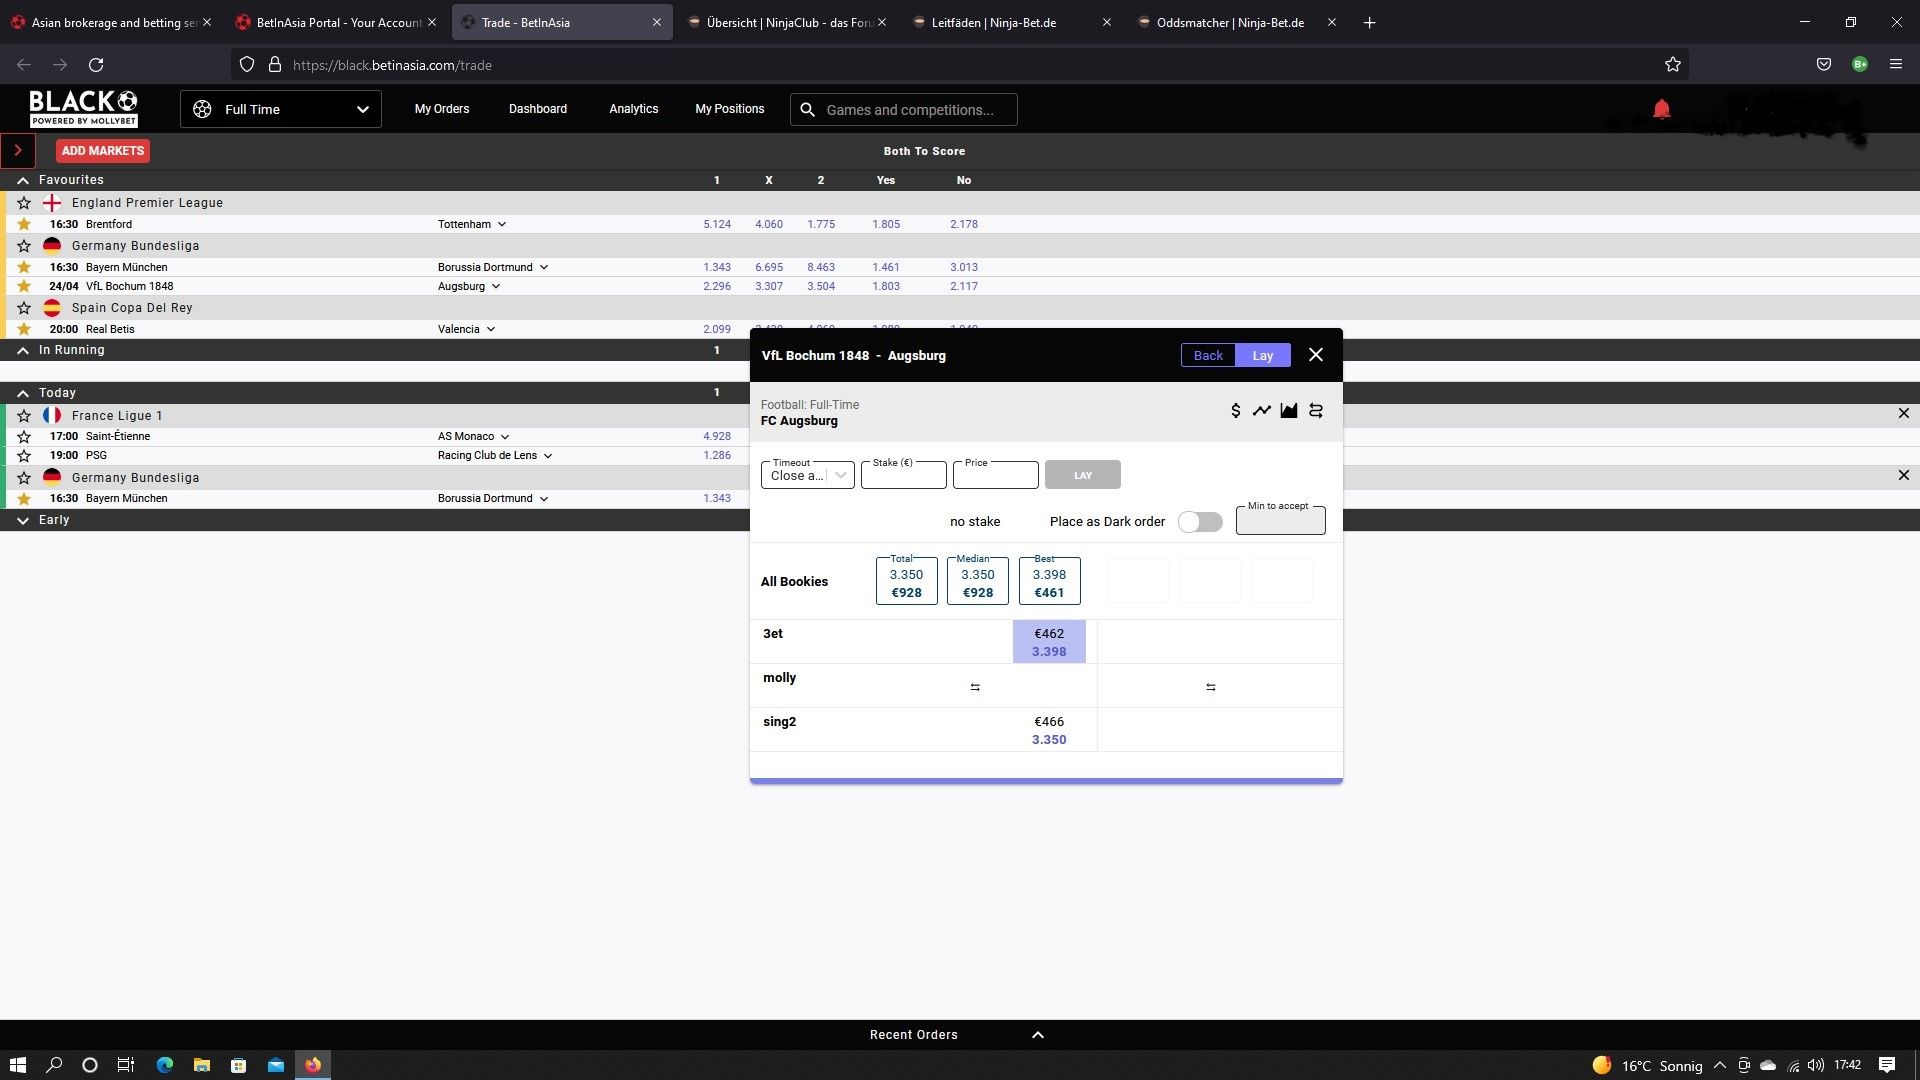This screenshot has width=1920, height=1080.
Task: Click the 5.124 odds for Brentford
Action: pyautogui.click(x=717, y=224)
